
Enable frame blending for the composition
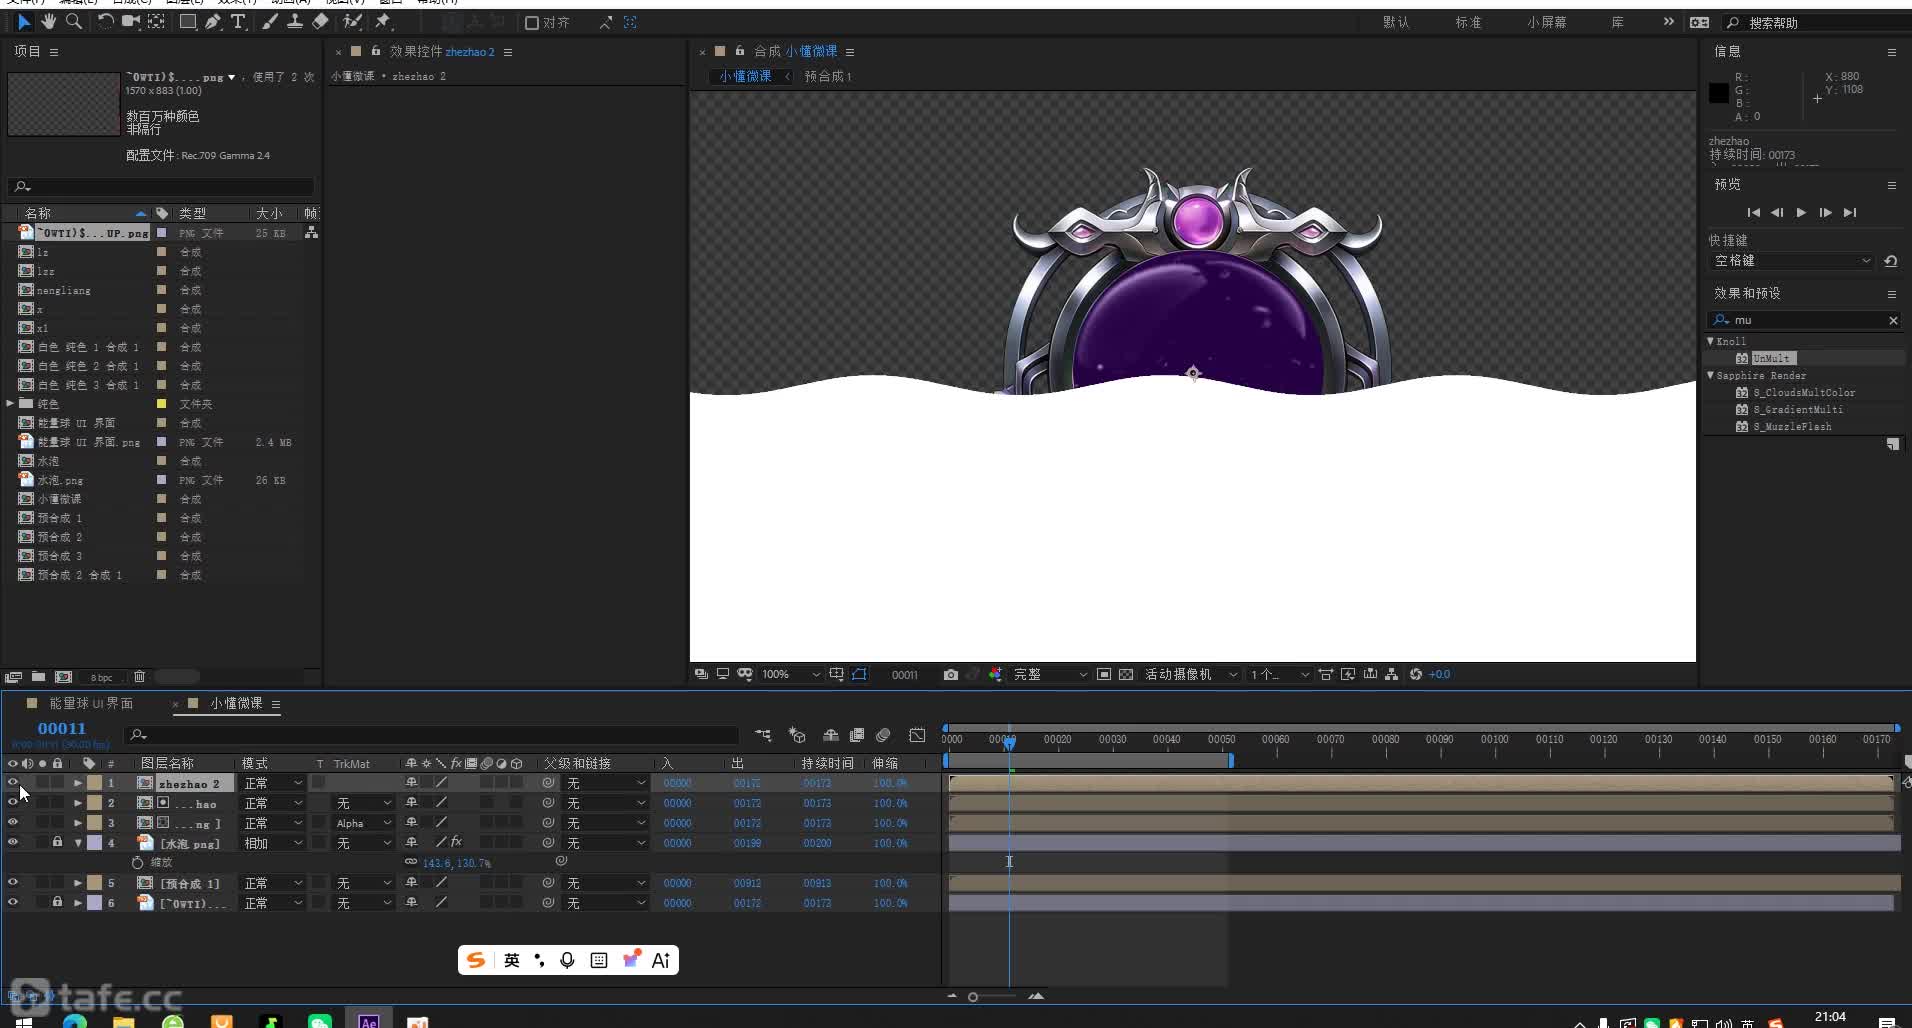click(x=857, y=736)
